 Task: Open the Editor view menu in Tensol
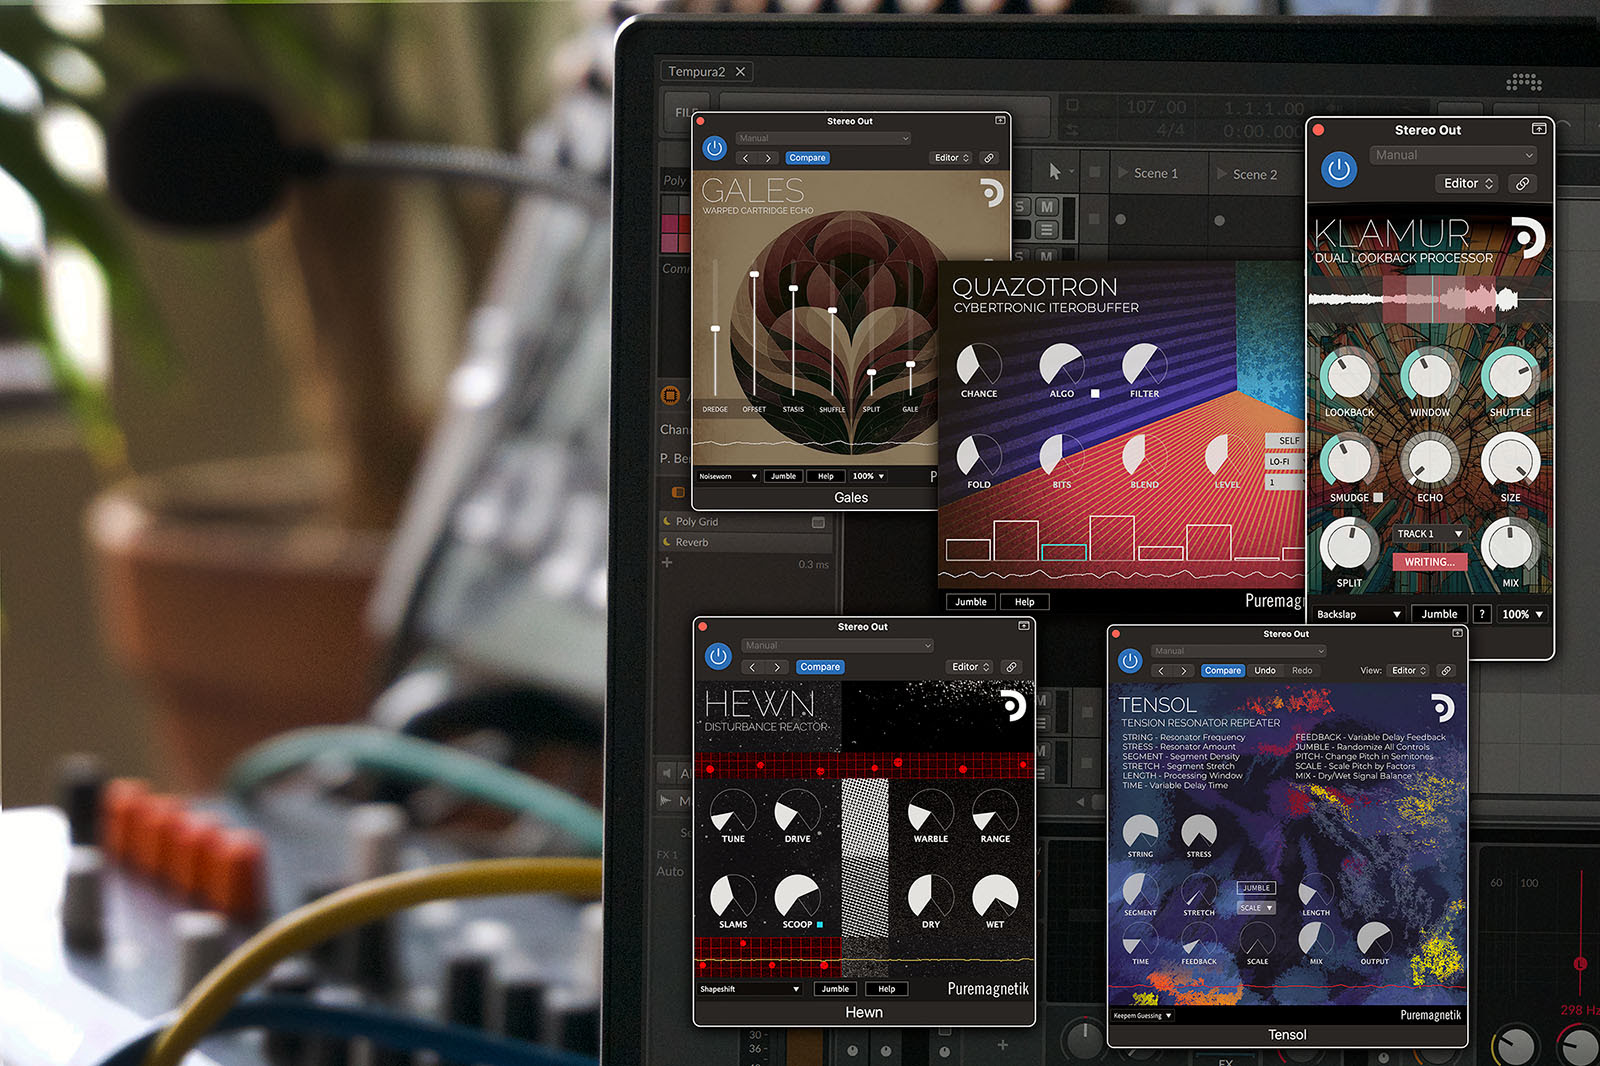(x=1409, y=671)
